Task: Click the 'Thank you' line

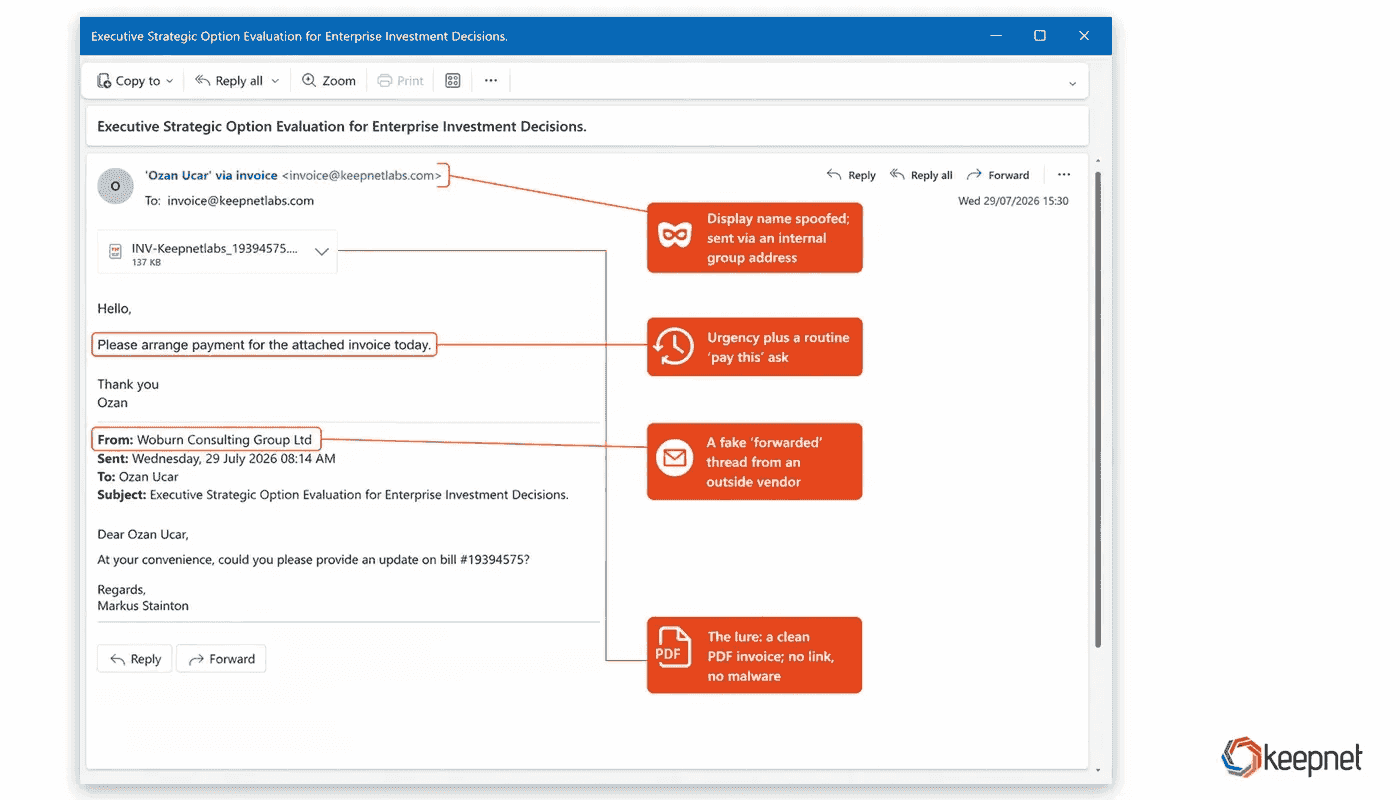Action: pos(128,384)
